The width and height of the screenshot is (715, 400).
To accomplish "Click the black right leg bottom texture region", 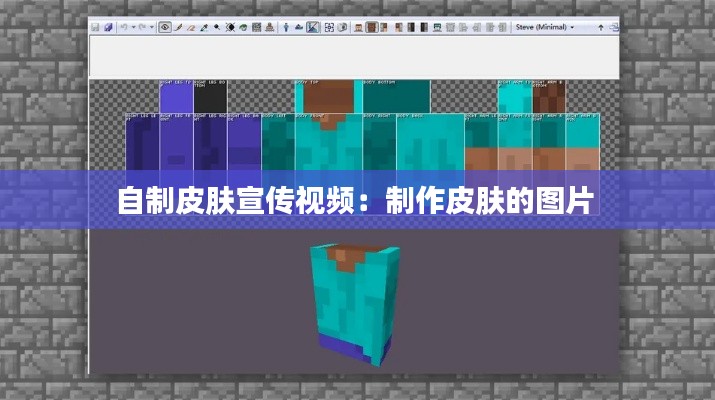I will coord(210,97).
